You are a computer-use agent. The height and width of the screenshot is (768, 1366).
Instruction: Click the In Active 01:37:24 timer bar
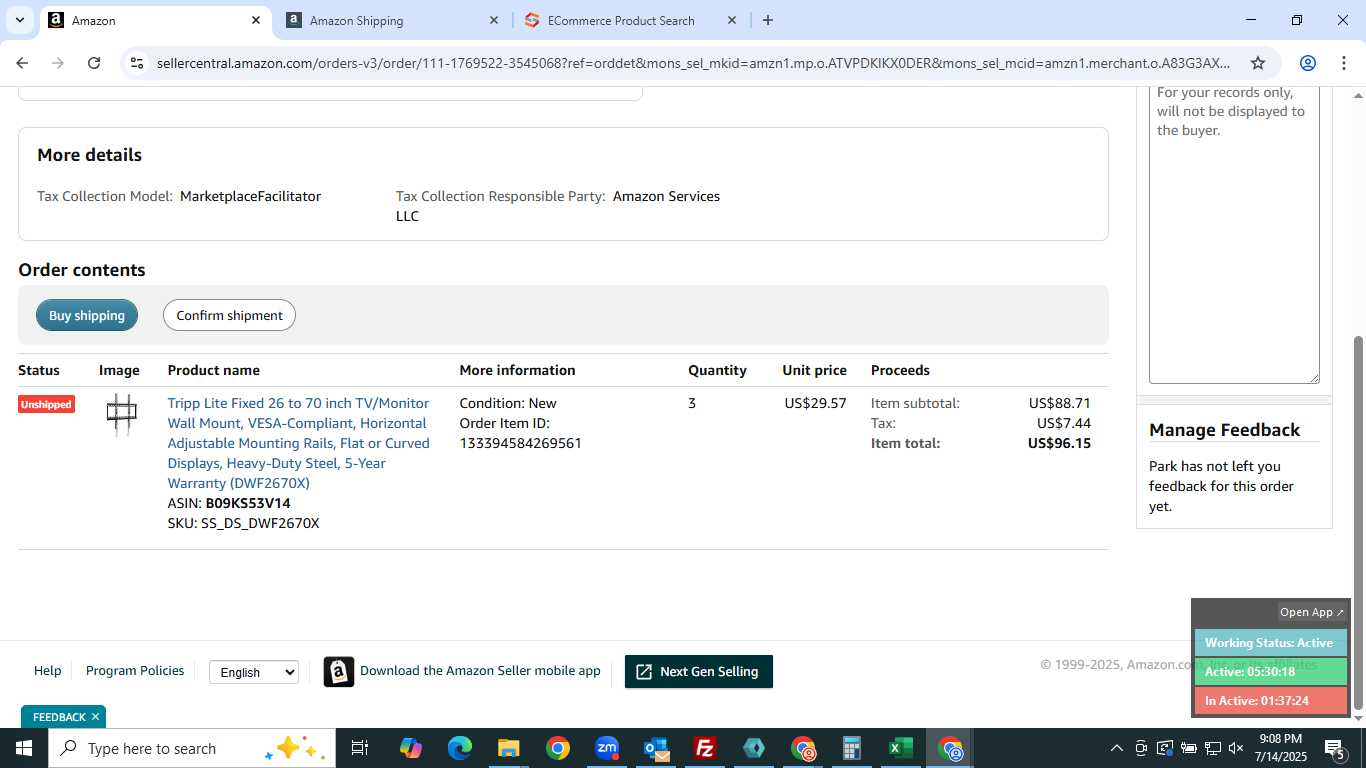[1270, 701]
